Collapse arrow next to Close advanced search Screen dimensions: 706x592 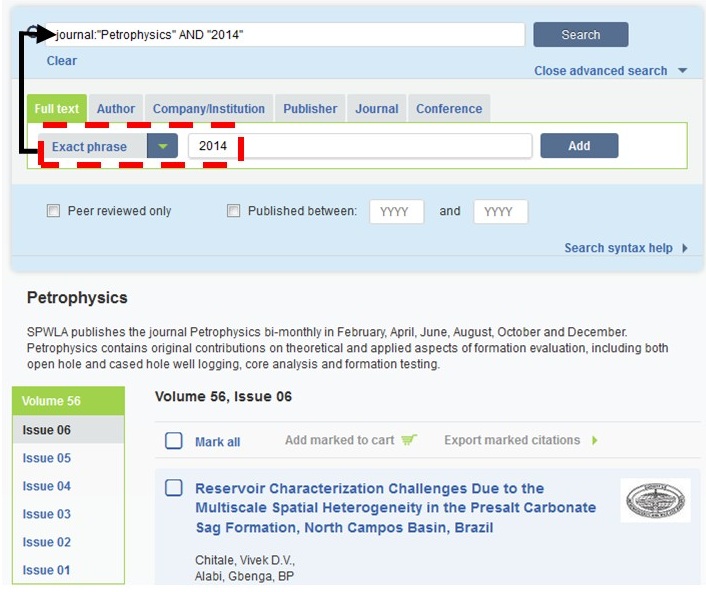(683, 71)
